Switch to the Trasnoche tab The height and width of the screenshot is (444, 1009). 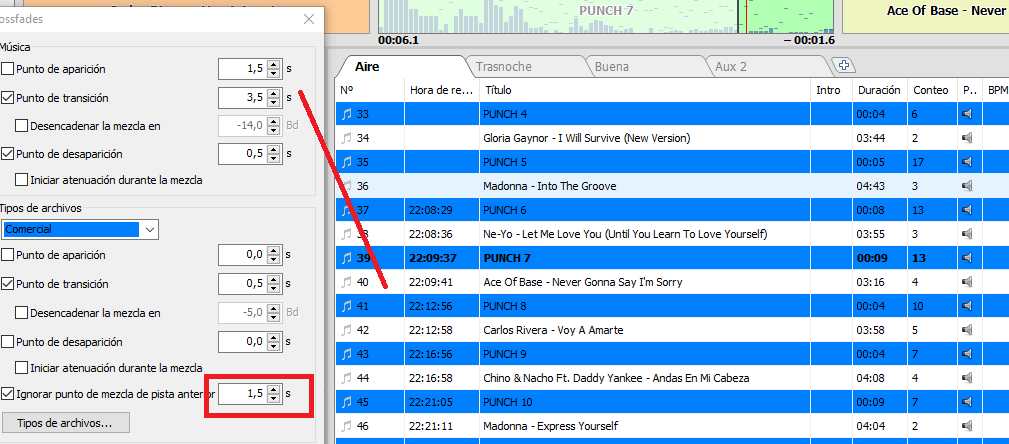coord(524,67)
